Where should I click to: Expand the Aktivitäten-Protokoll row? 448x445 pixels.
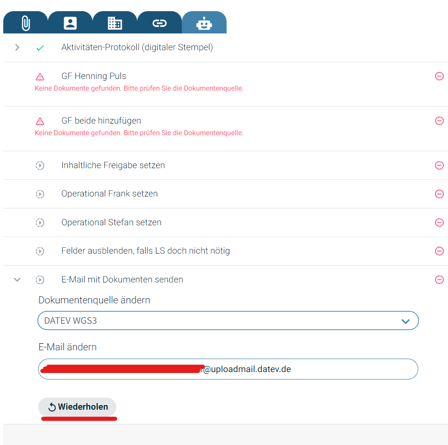point(17,47)
